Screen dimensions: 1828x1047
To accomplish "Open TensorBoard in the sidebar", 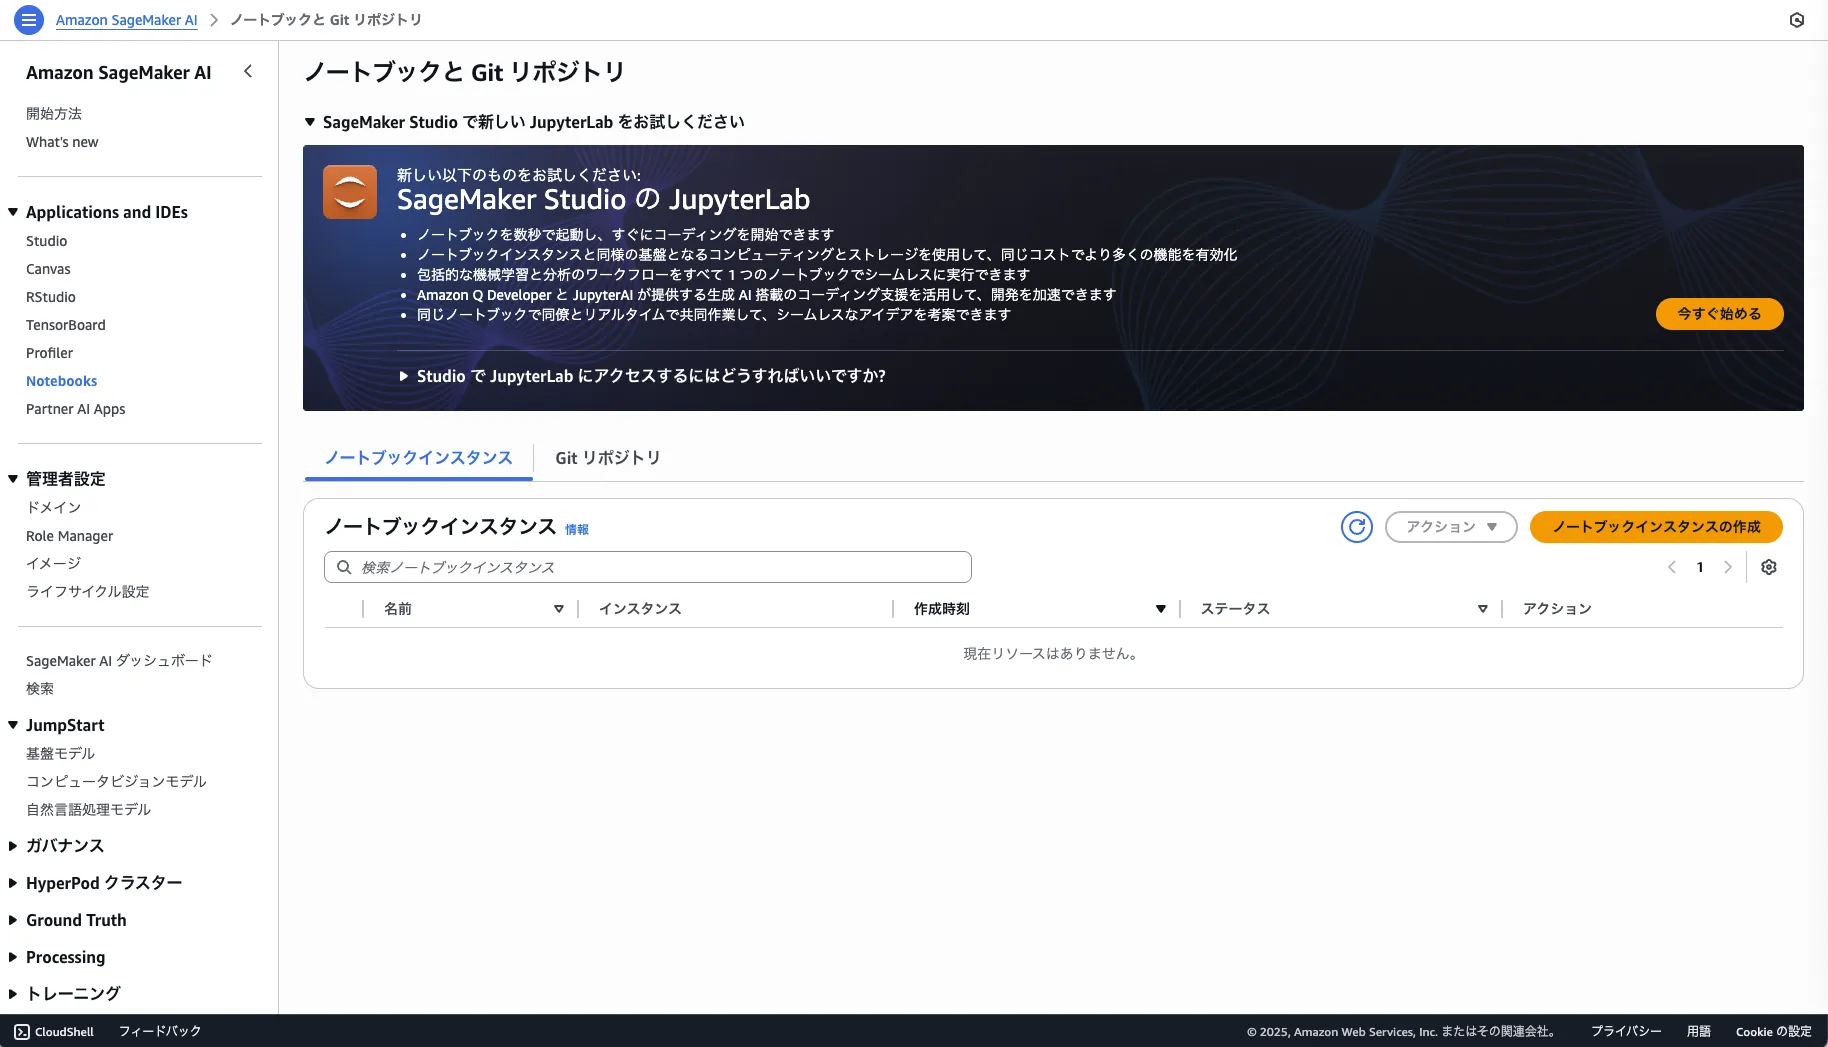I will 66,325.
